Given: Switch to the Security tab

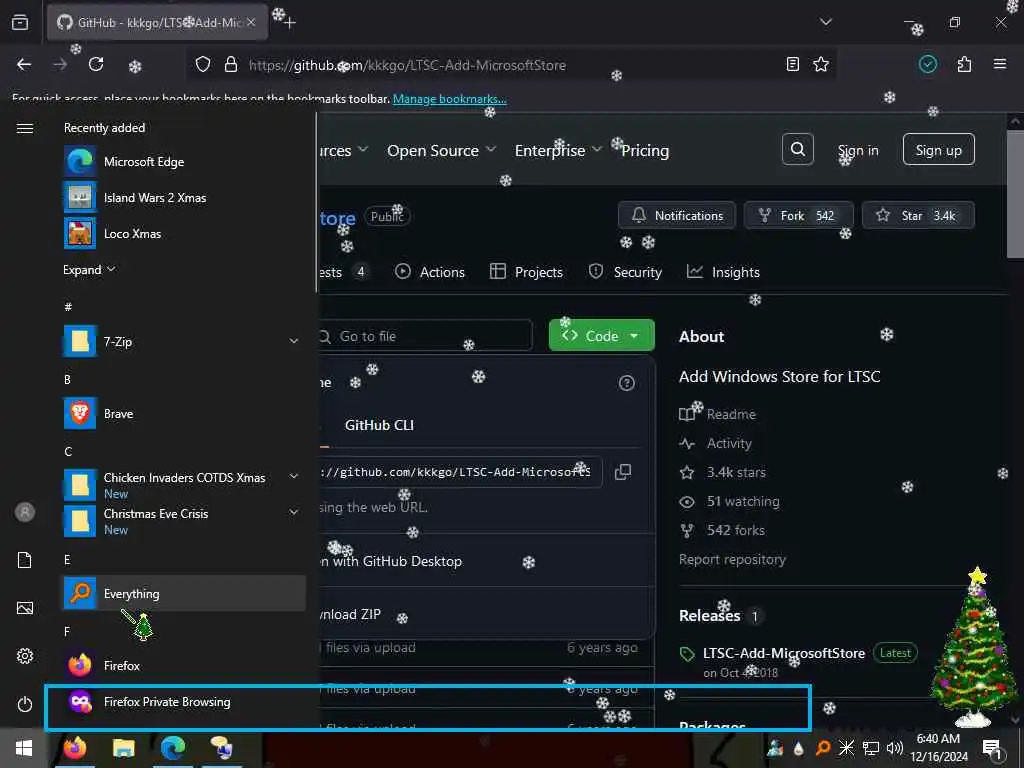Looking at the screenshot, I should coord(625,272).
